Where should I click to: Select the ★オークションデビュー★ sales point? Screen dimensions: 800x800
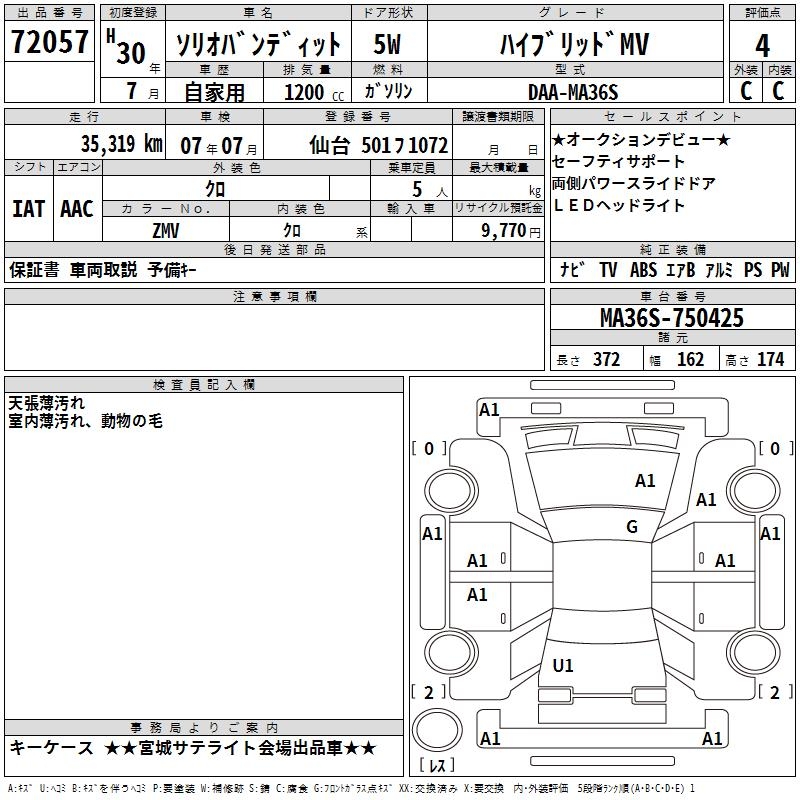coord(641,139)
